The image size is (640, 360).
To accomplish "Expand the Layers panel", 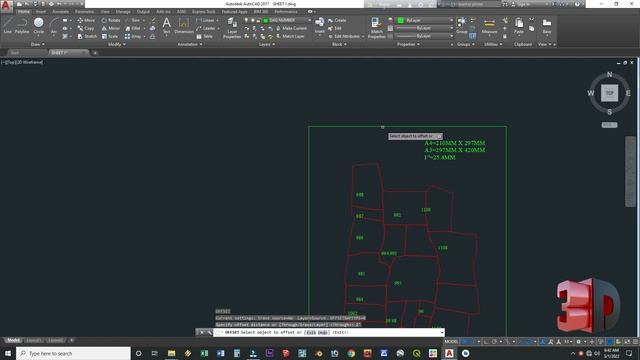I will coord(267,44).
